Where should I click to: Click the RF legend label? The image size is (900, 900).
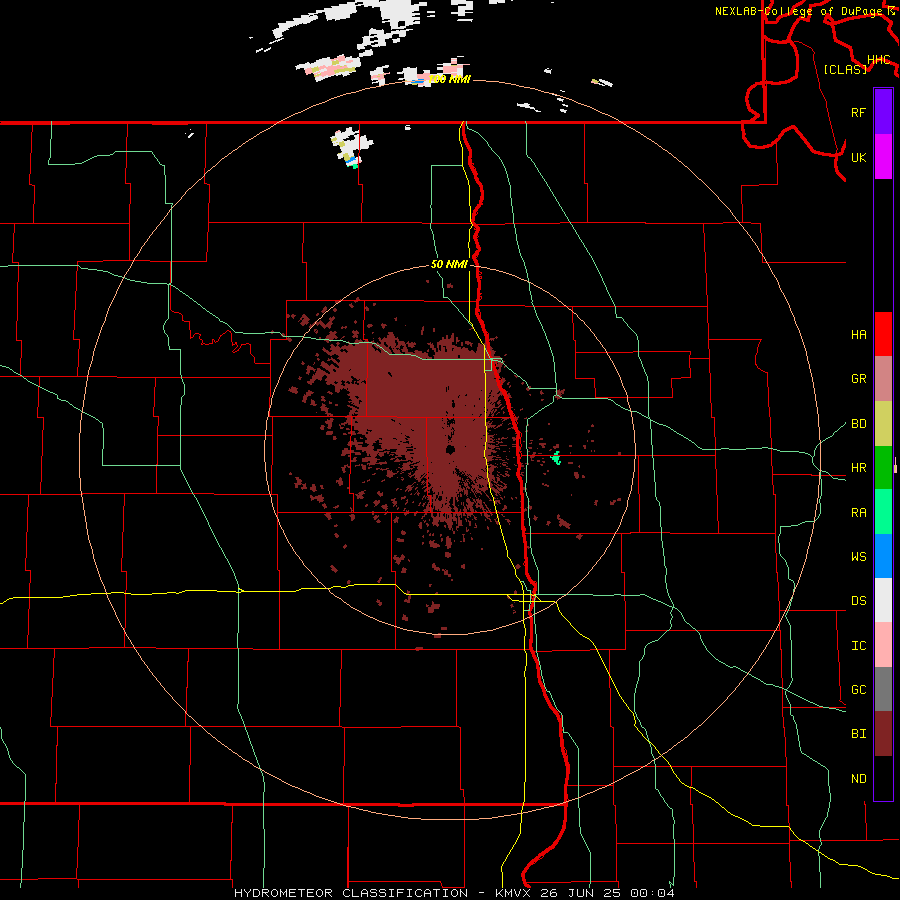point(858,112)
